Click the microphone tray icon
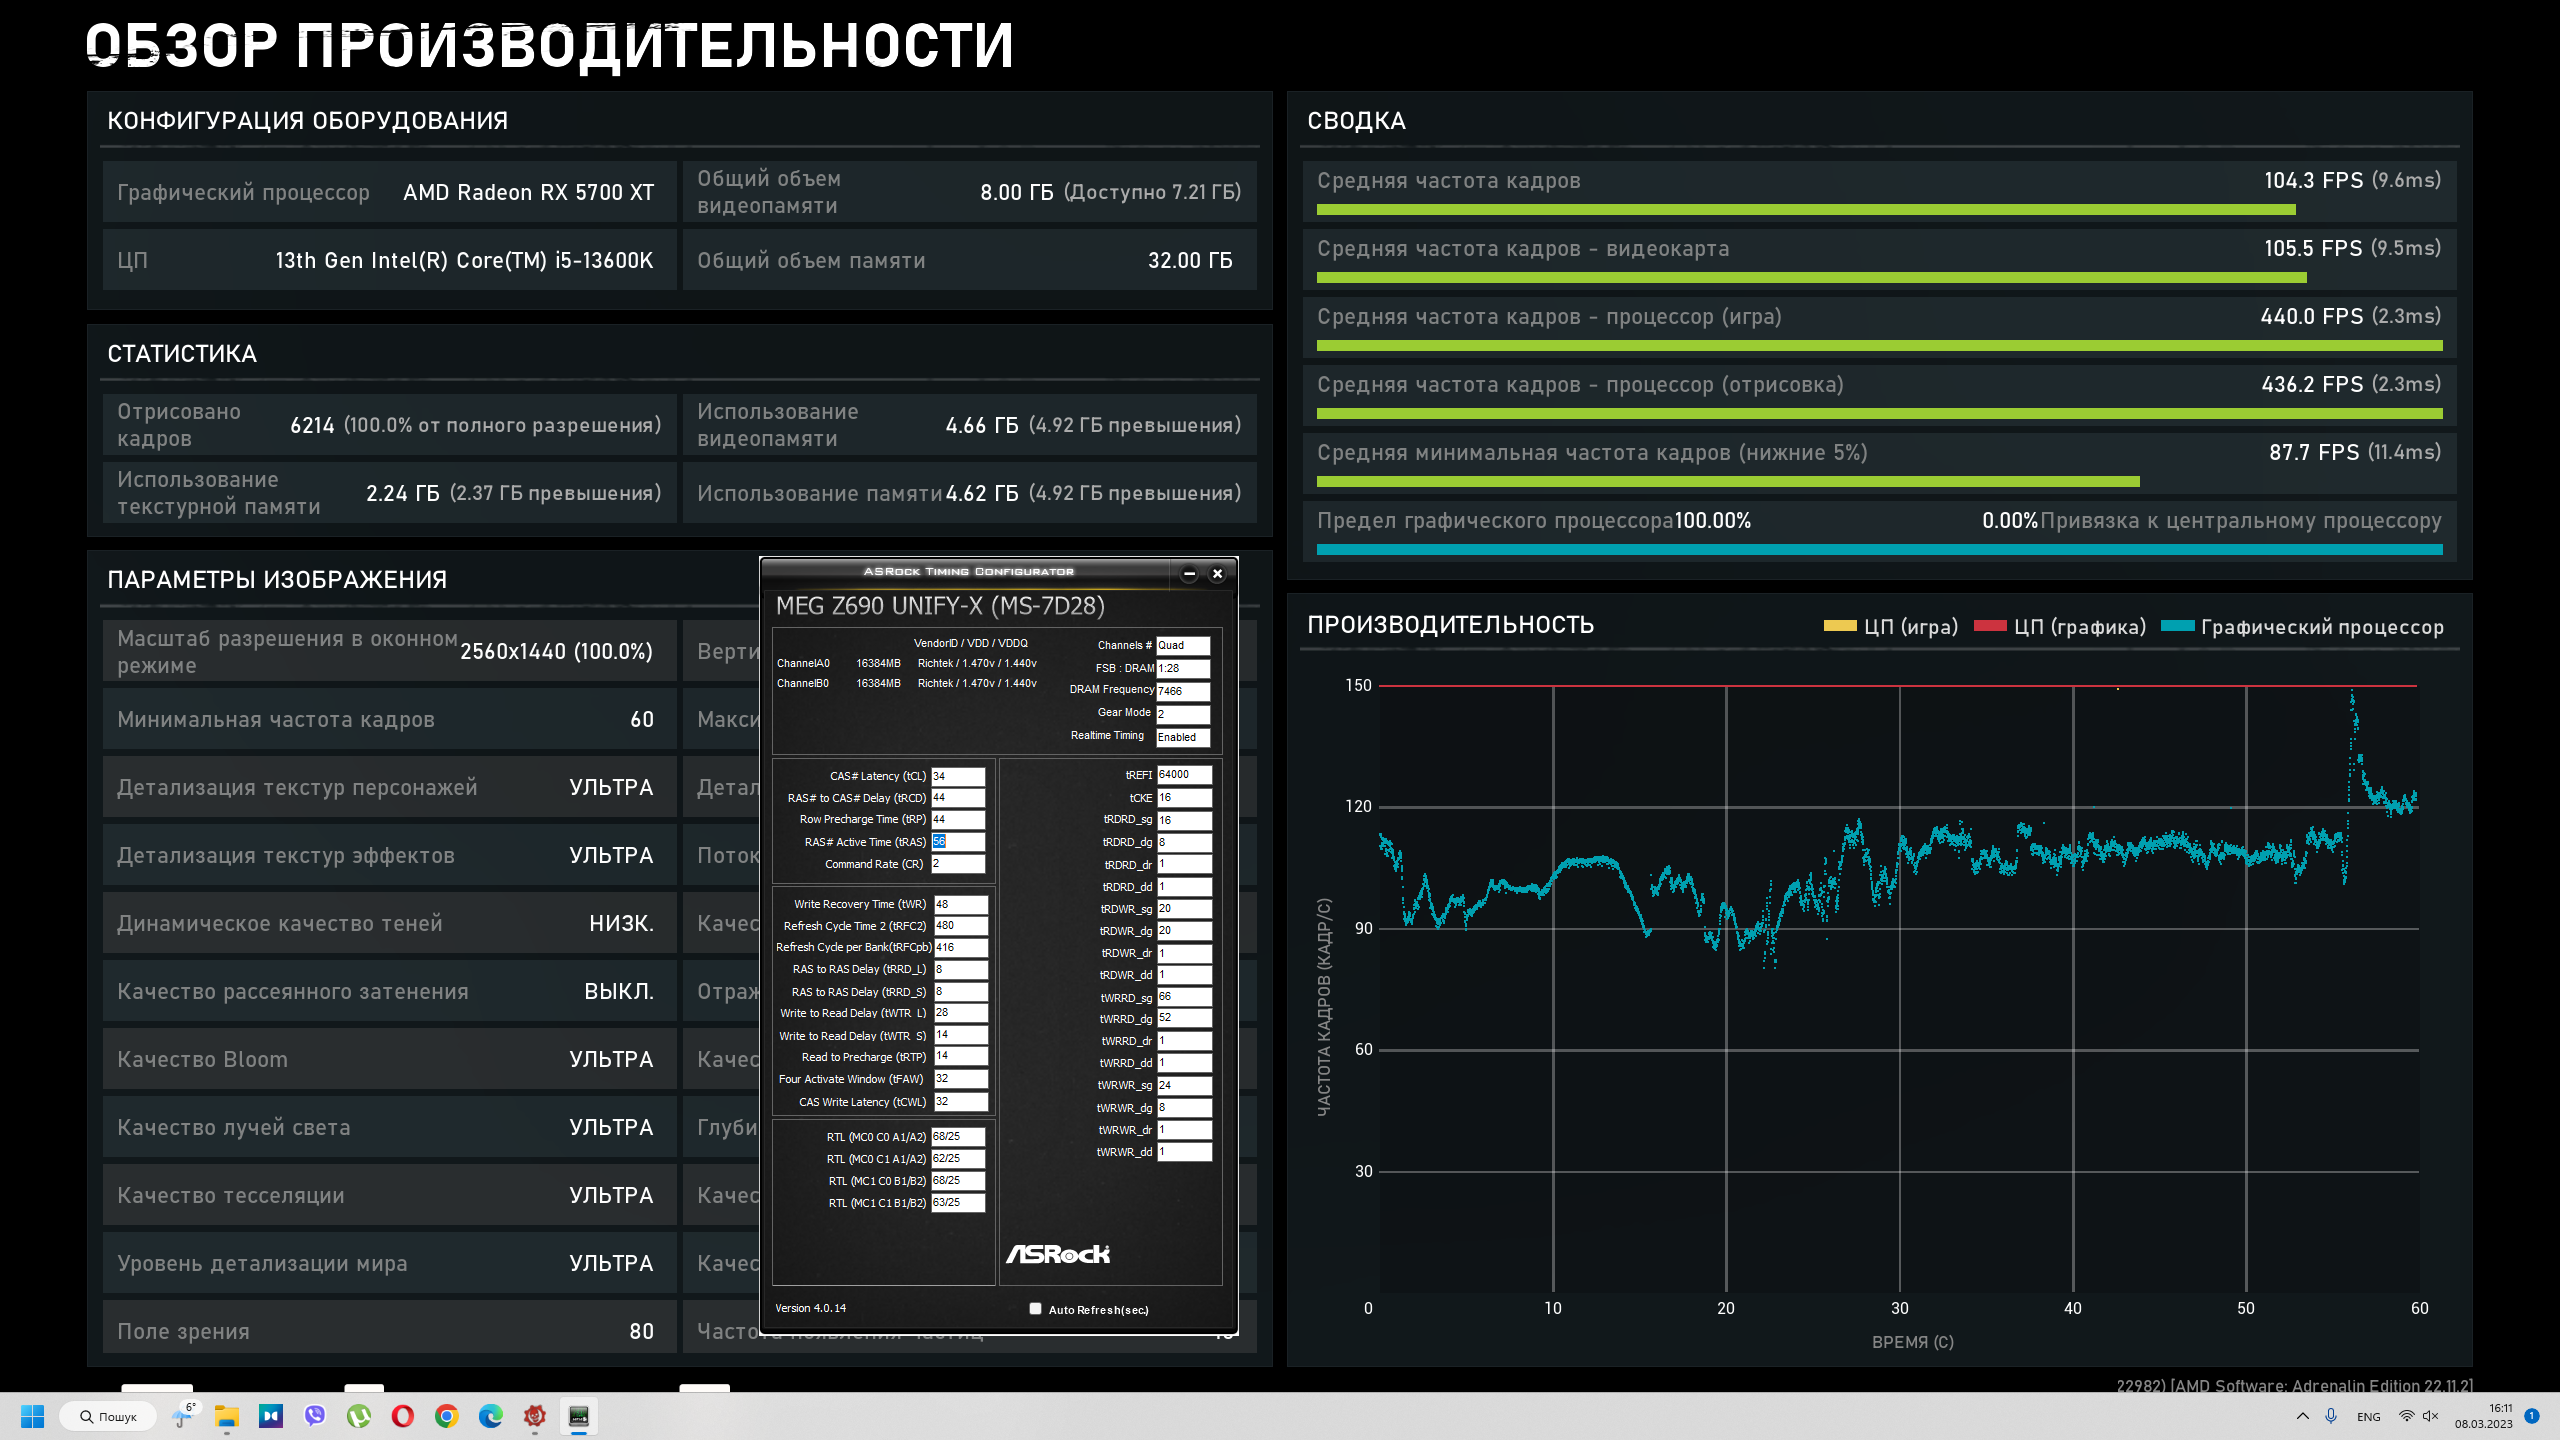 2331,1416
